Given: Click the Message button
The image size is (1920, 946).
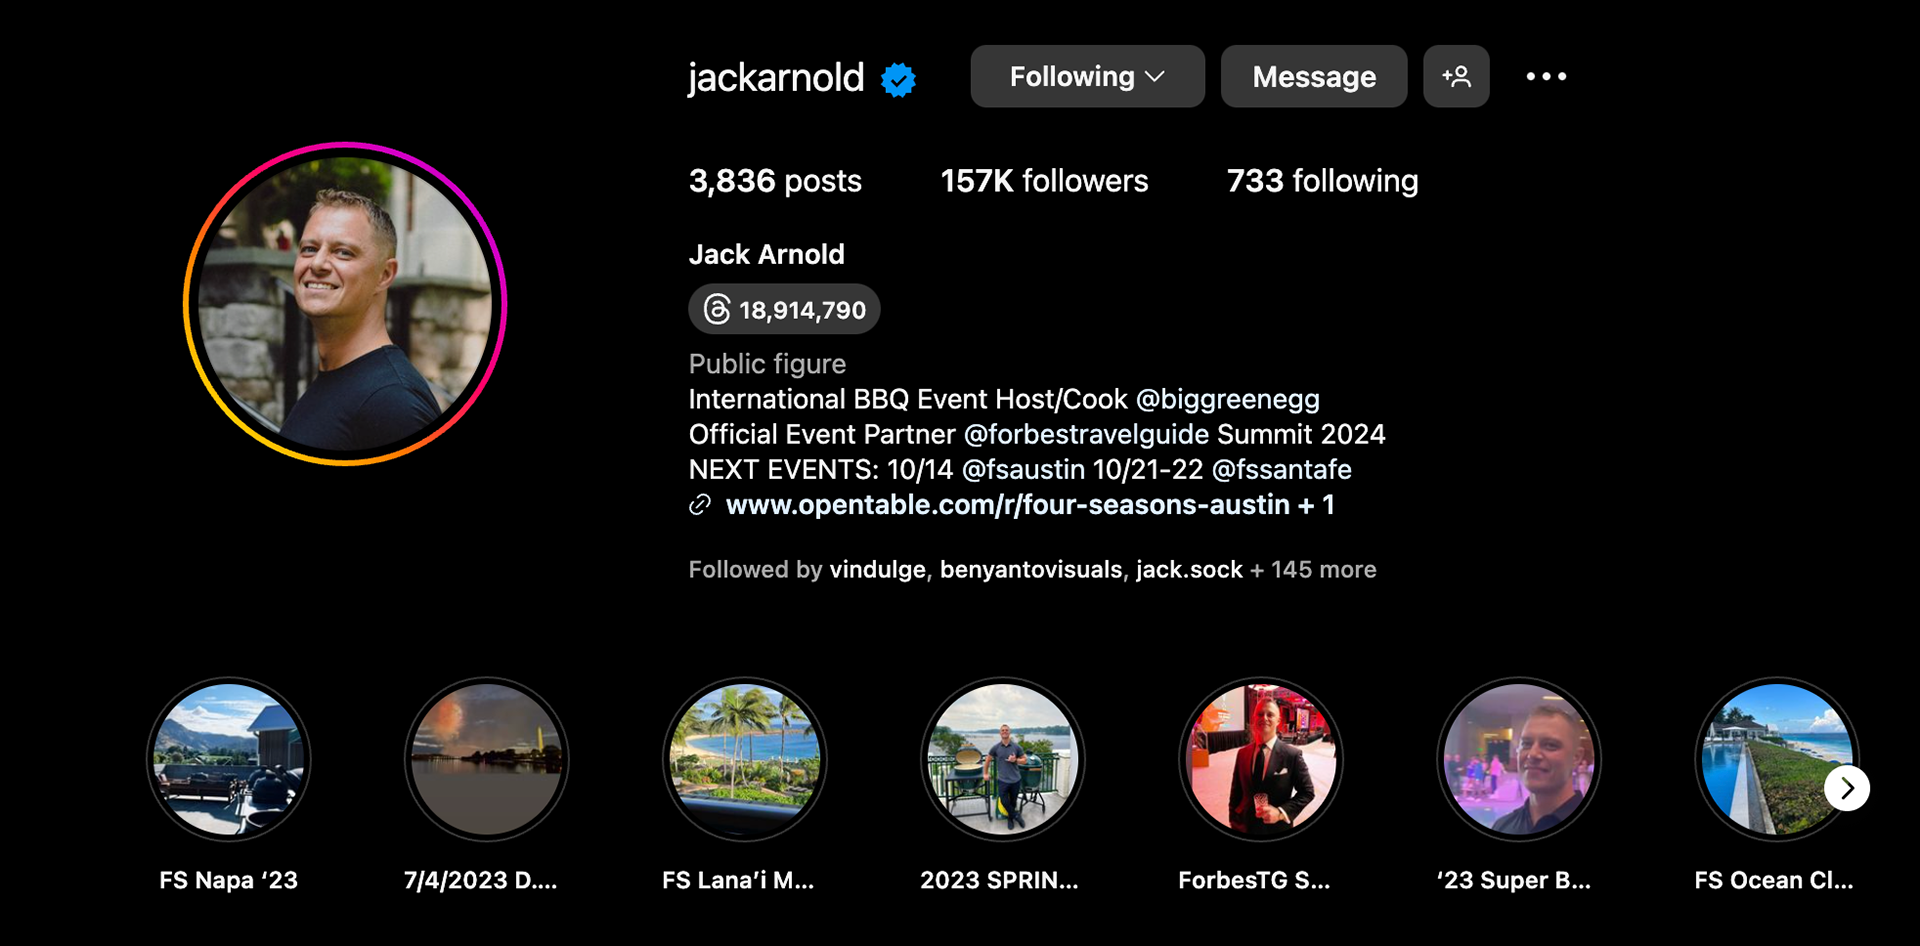Looking at the screenshot, I should pos(1314,76).
